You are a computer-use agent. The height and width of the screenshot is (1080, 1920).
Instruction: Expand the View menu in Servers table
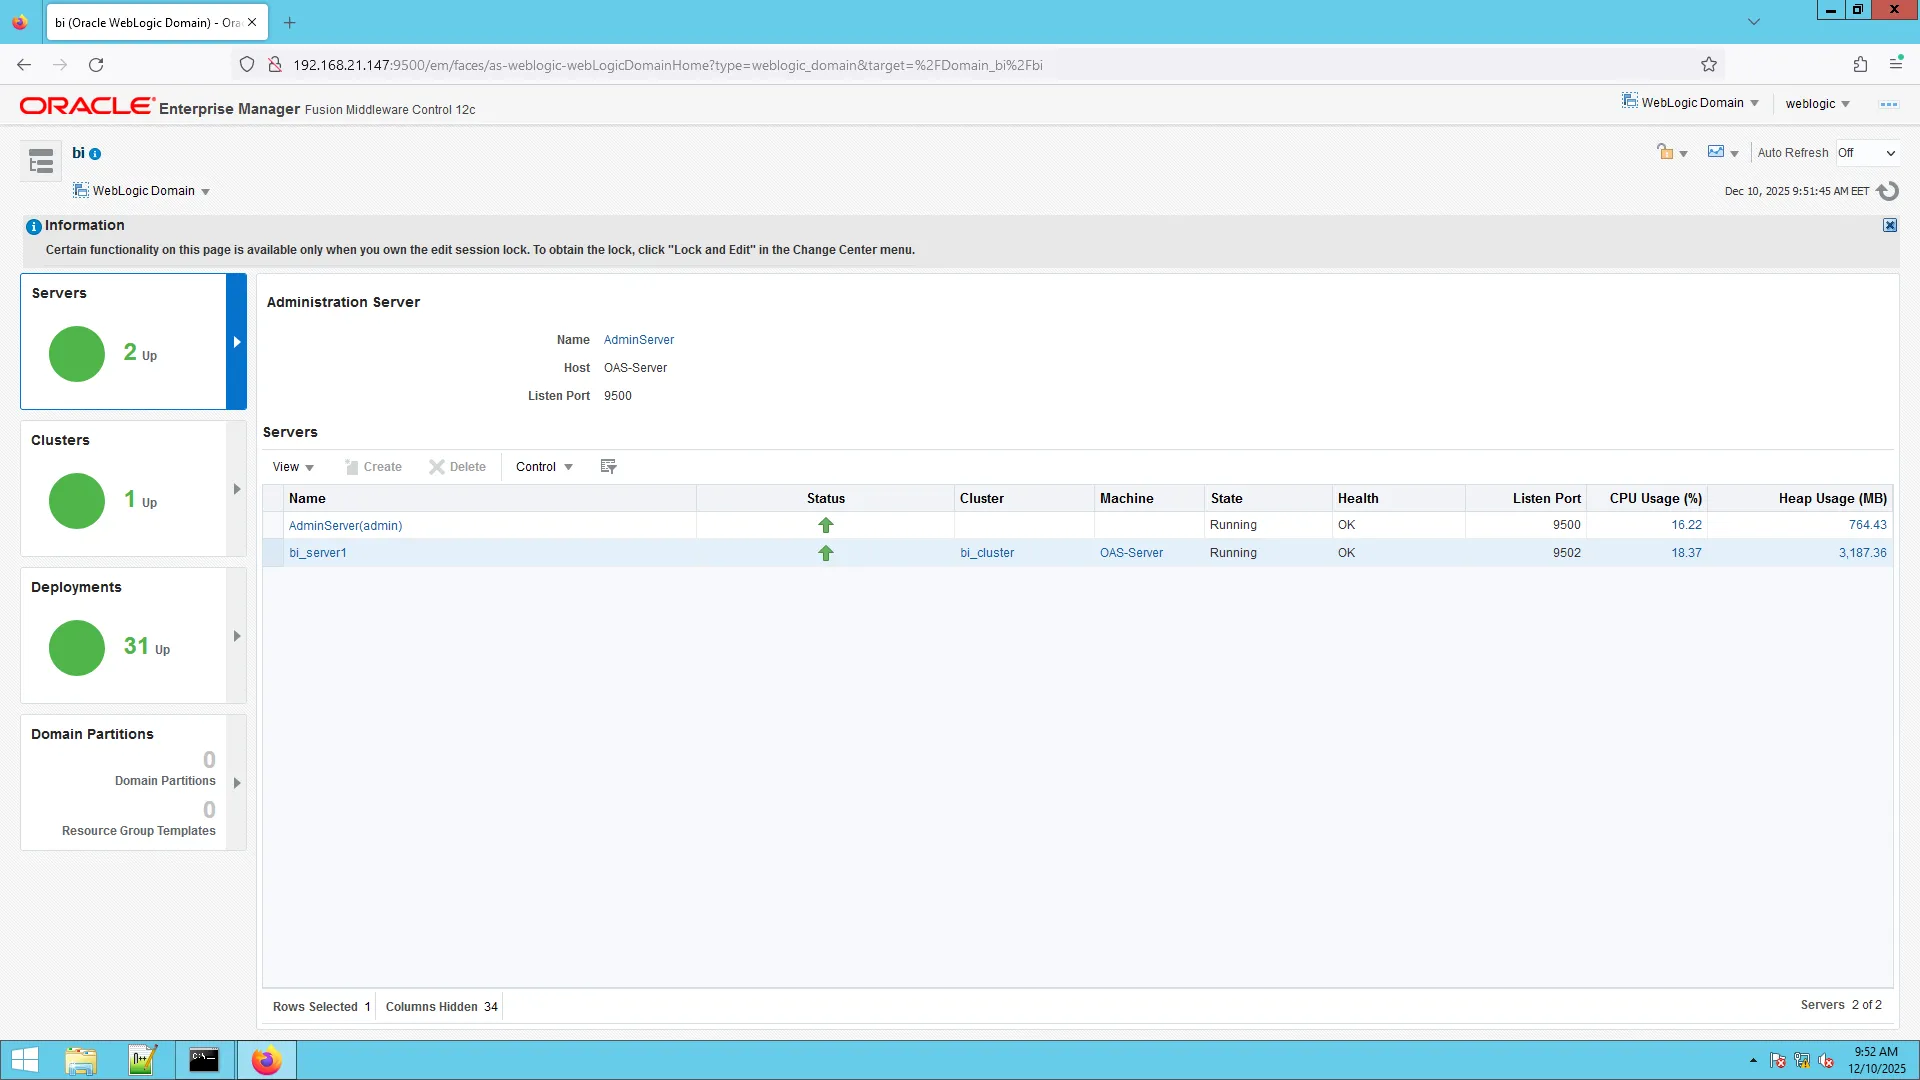292,467
